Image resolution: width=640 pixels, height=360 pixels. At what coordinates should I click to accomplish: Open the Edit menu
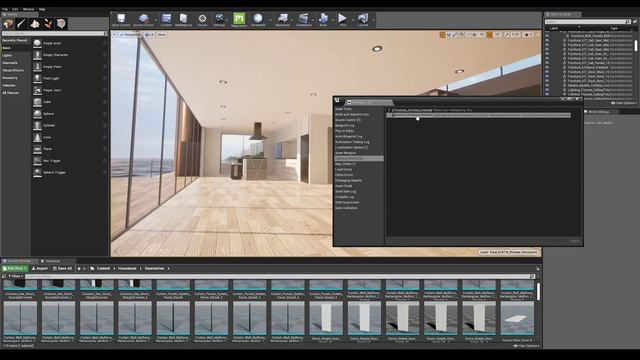tap(15, 9)
